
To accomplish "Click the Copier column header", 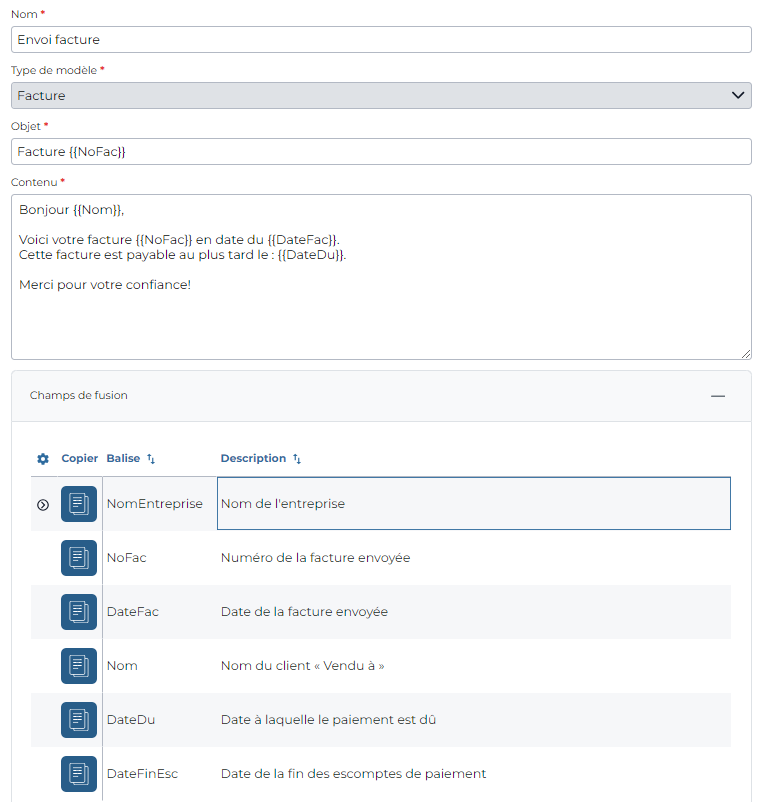I will tap(80, 458).
